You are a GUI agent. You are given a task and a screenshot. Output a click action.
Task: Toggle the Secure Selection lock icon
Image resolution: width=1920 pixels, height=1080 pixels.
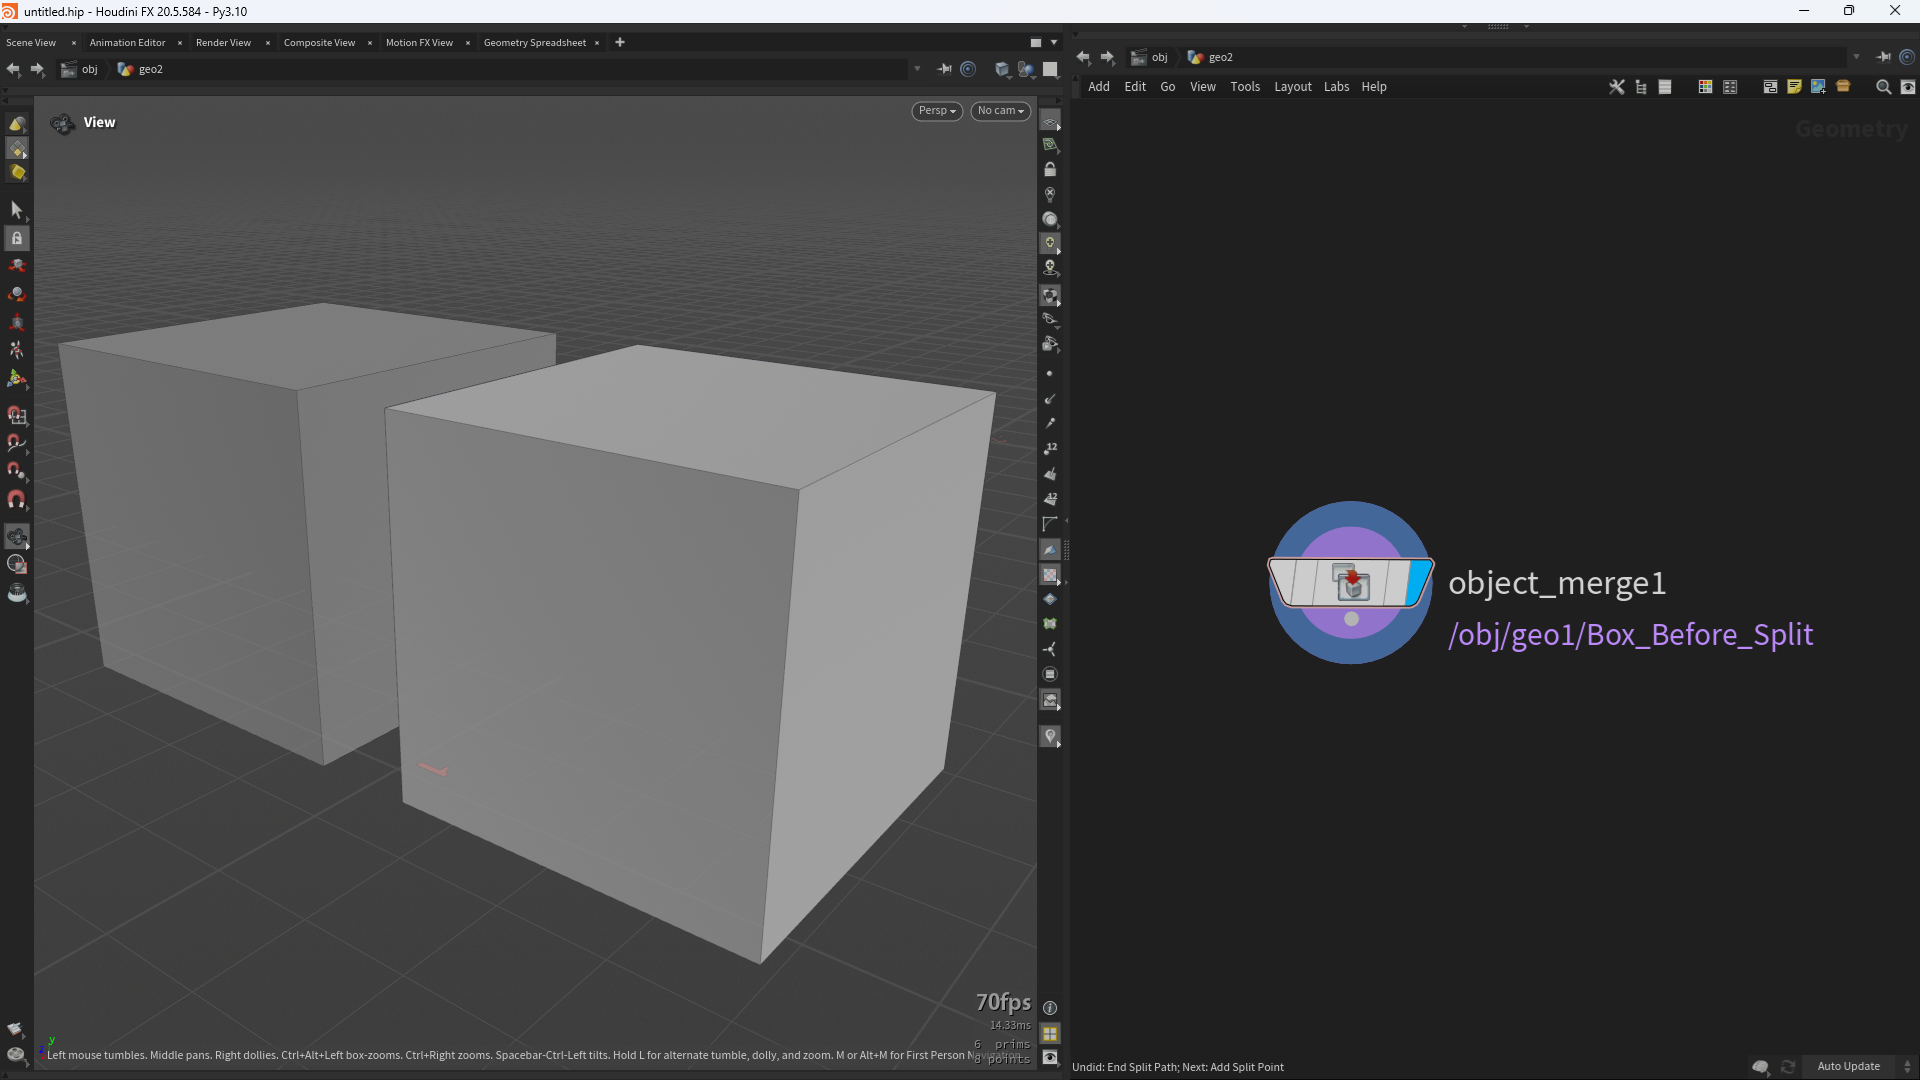(16, 238)
